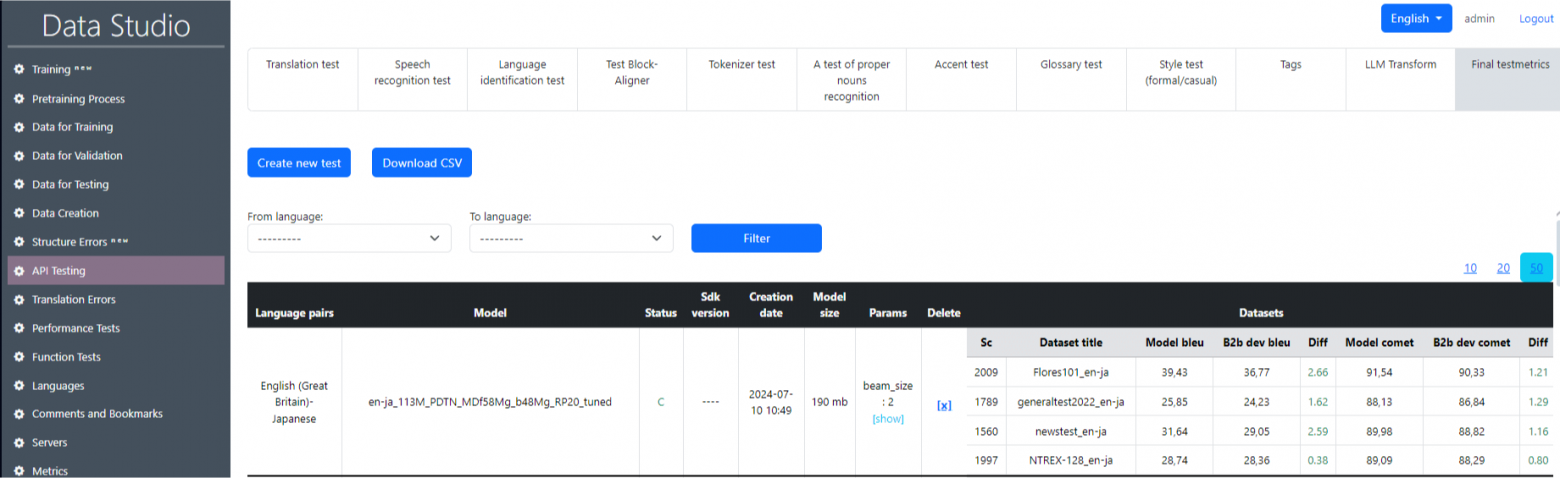Click the gear icon next to Data Creation
Screen dimensions: 1560x478
19,213
